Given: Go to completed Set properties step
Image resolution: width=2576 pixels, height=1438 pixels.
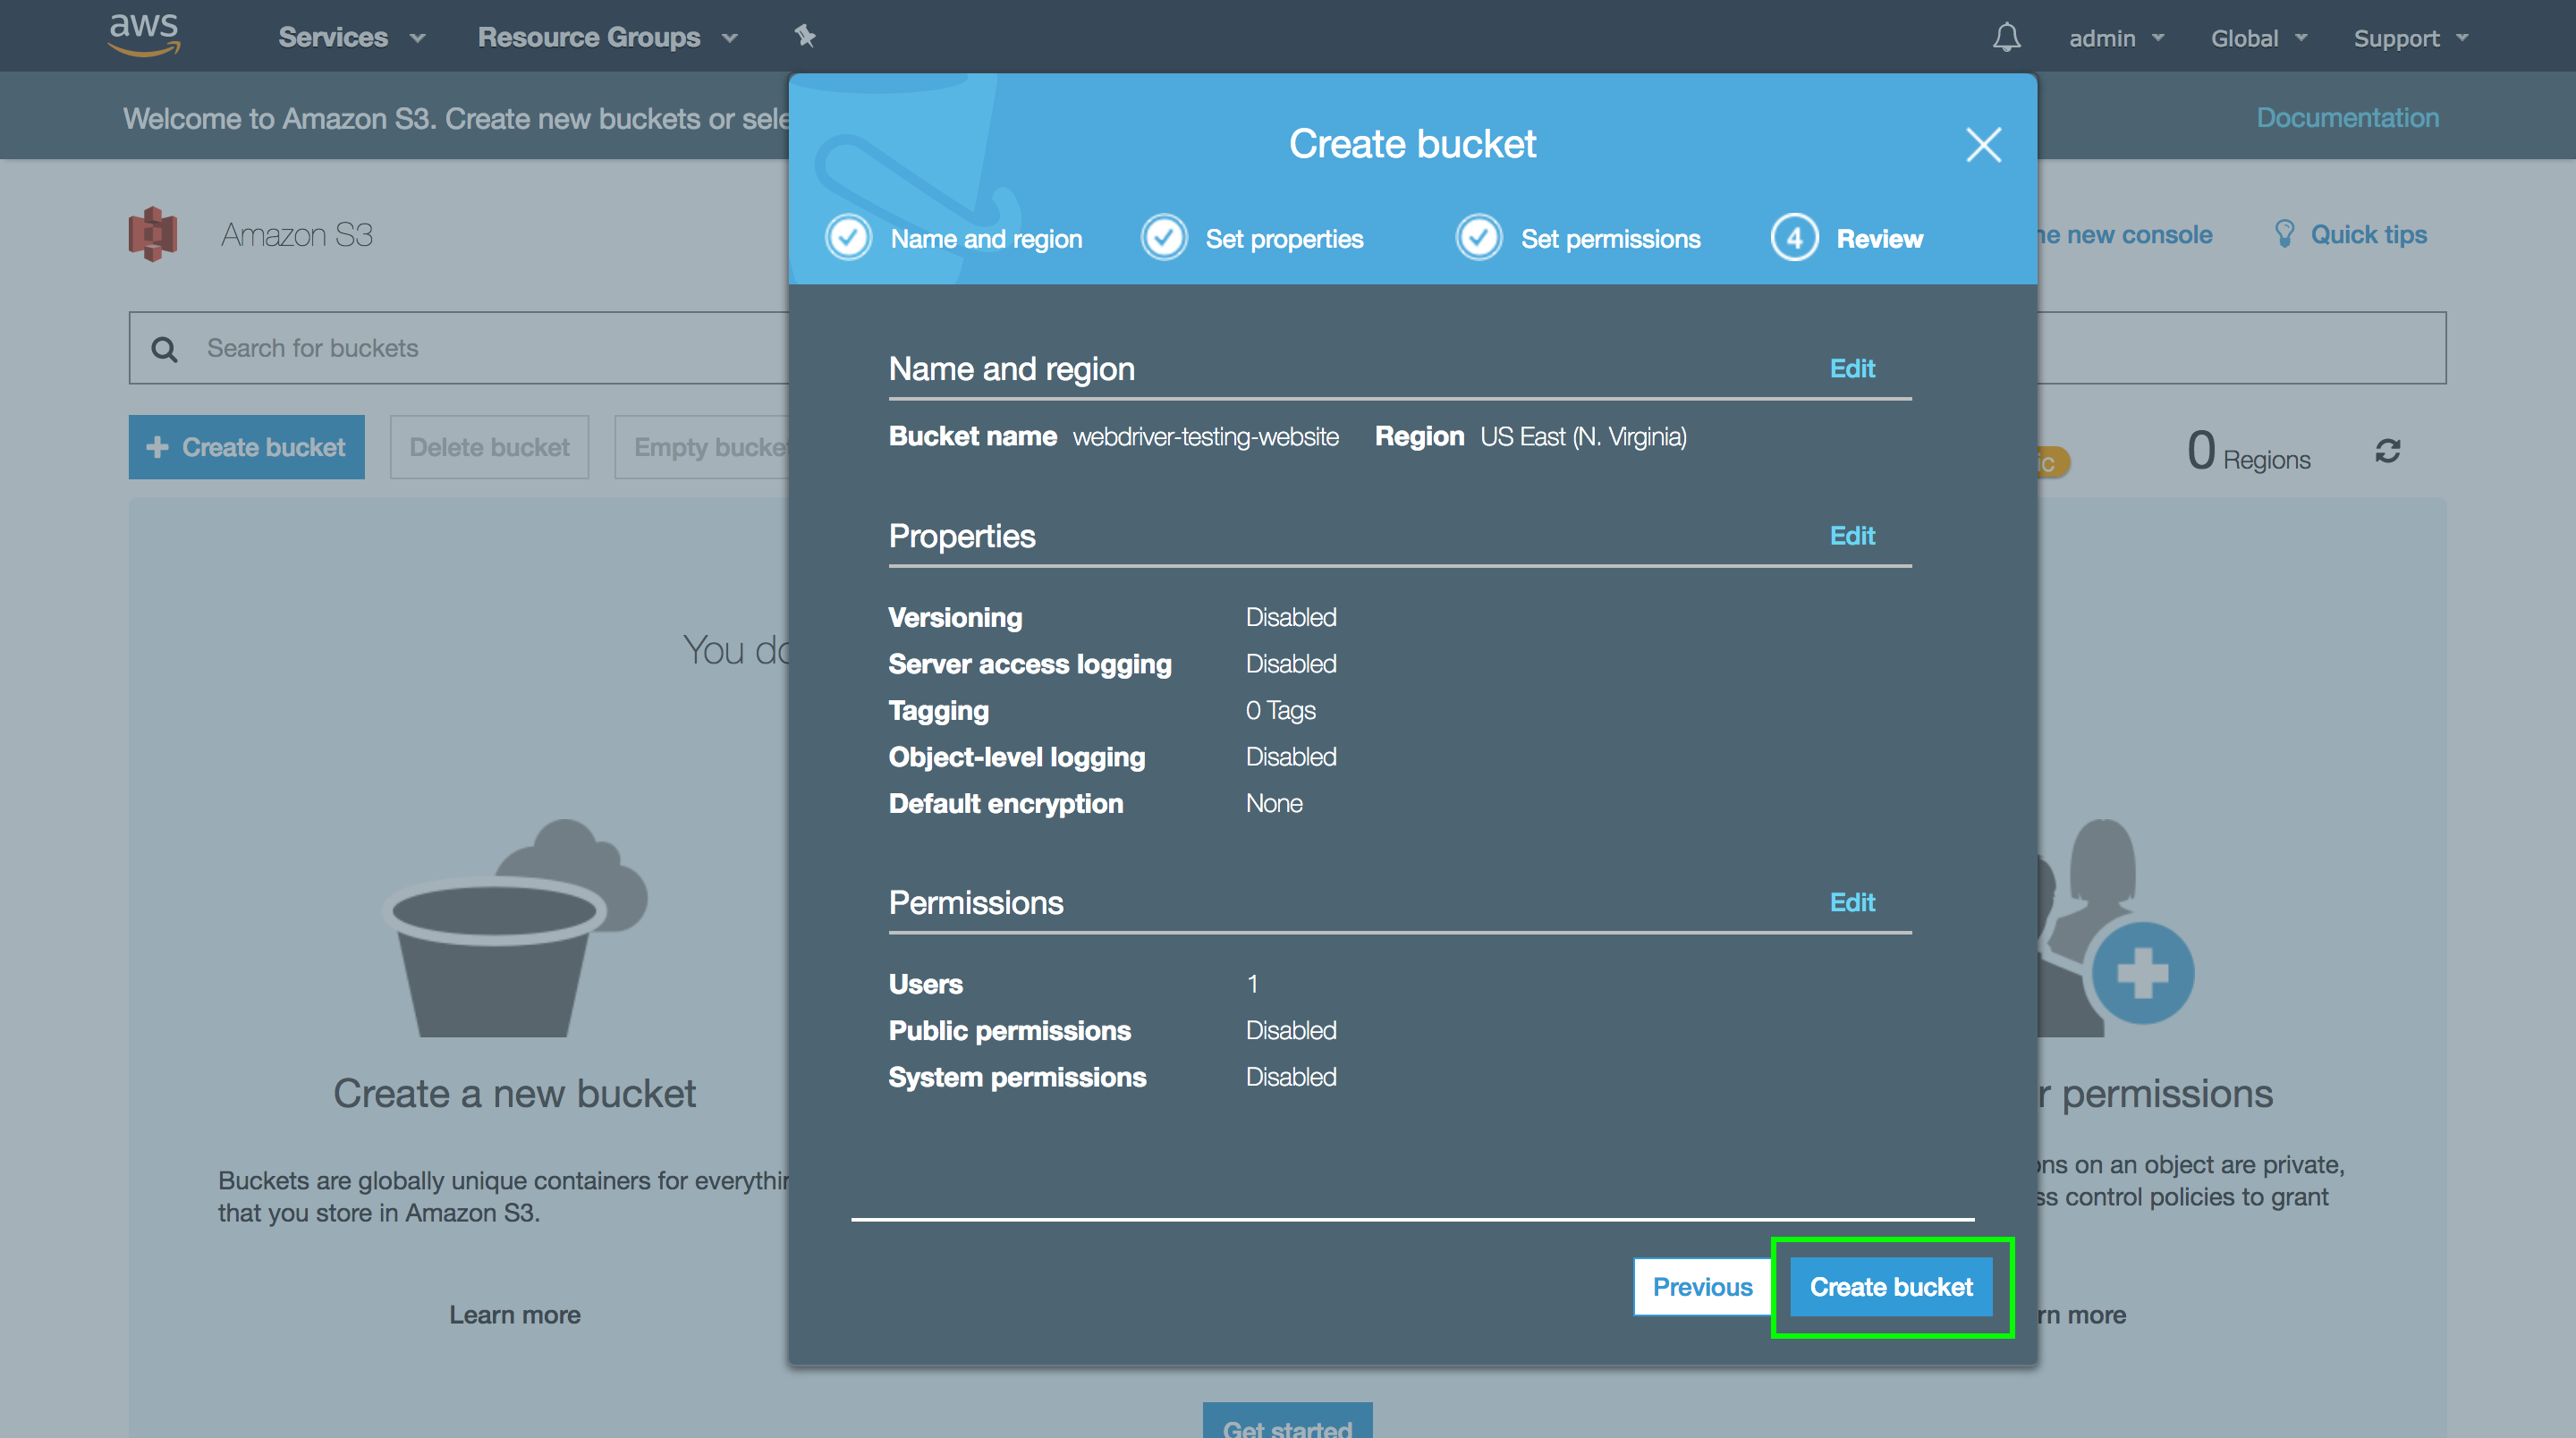Looking at the screenshot, I should [x=1164, y=238].
